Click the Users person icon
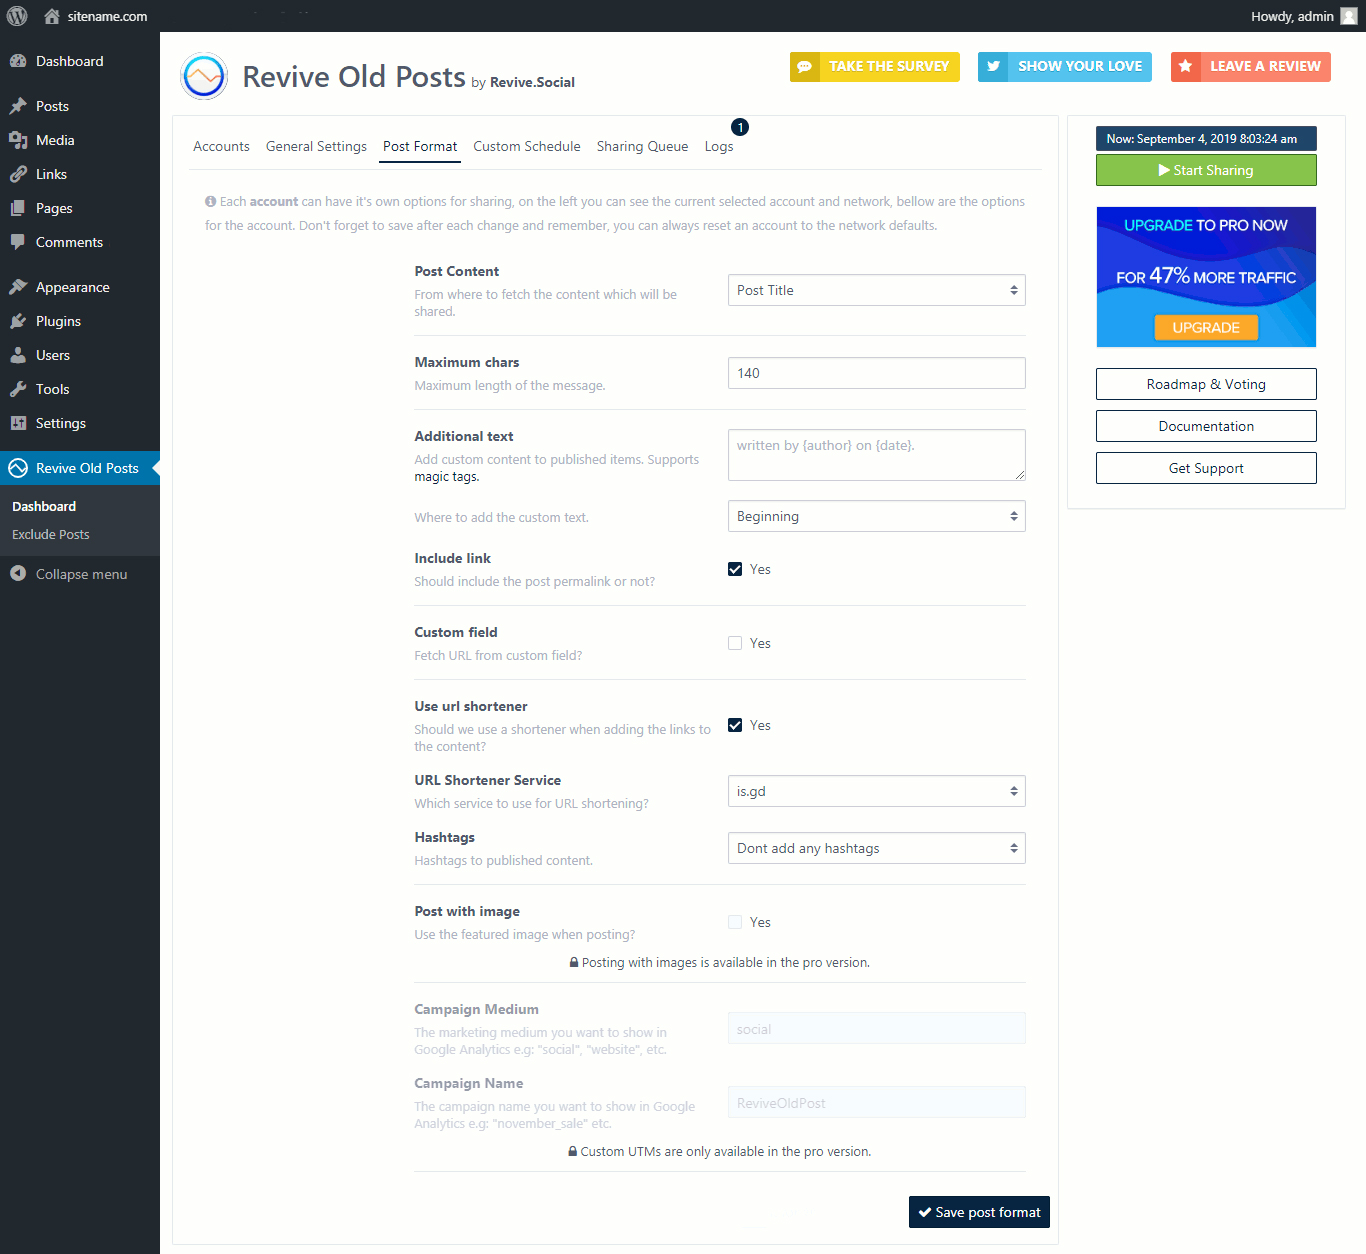The width and height of the screenshot is (1366, 1254). [18, 355]
